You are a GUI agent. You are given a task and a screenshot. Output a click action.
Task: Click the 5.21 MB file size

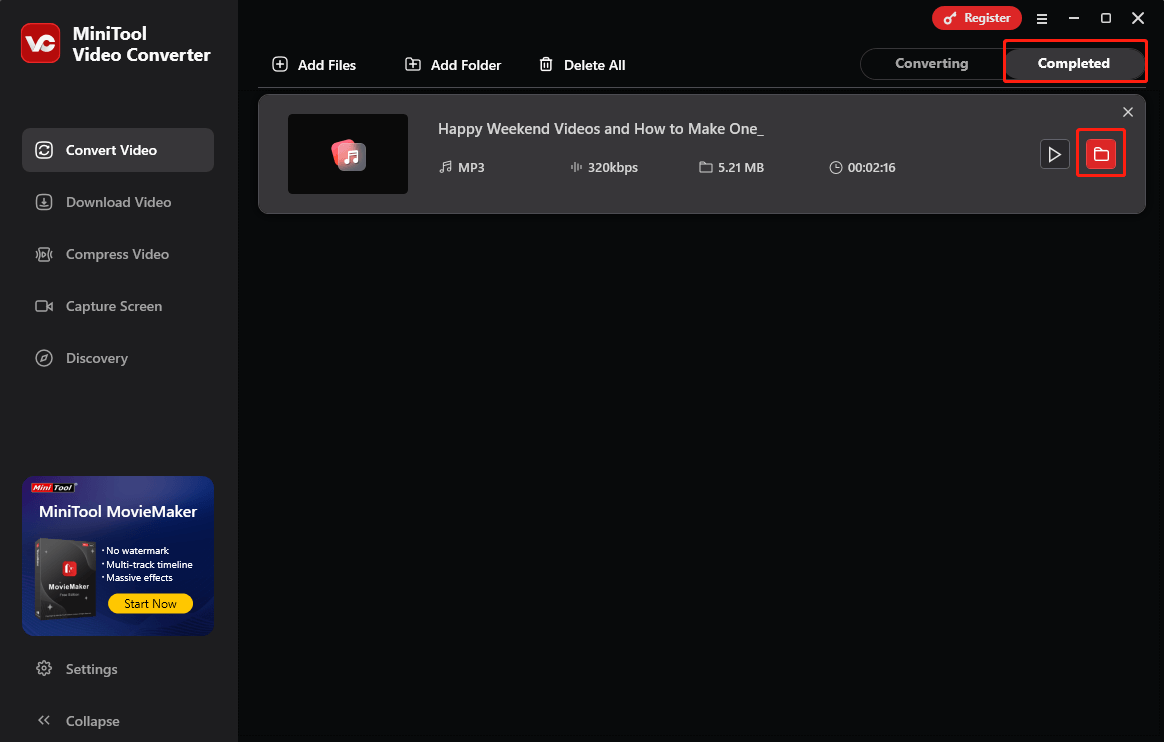coord(740,168)
